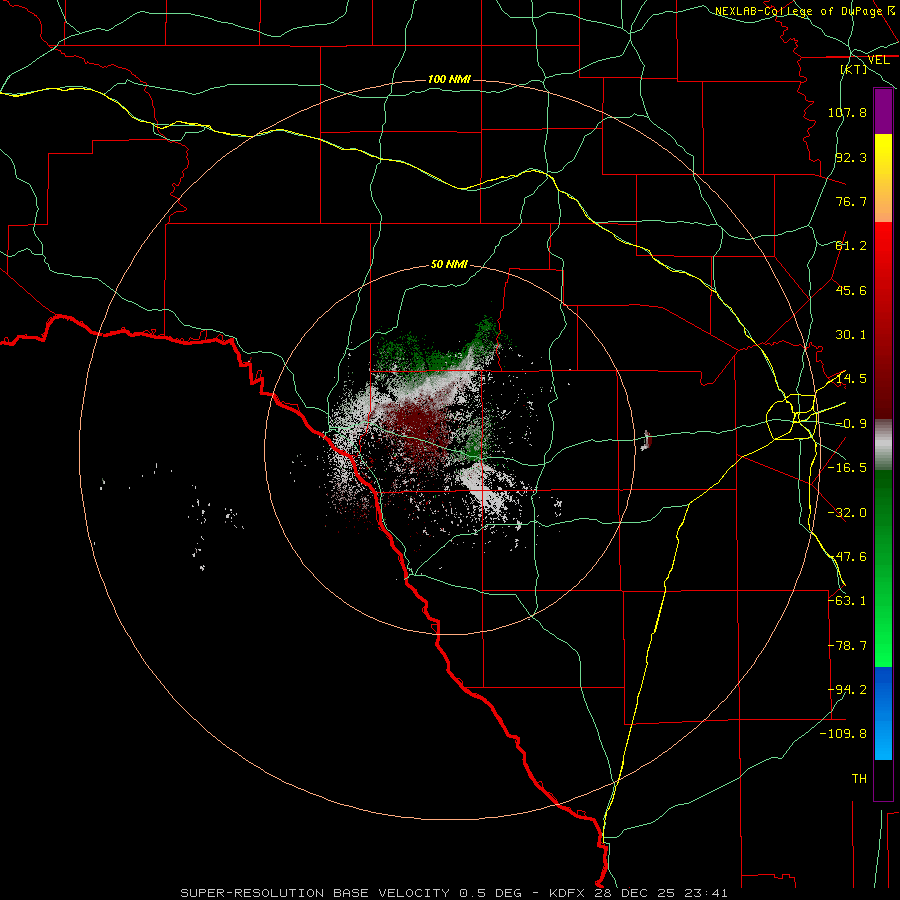Click the [KT] units label
The width and height of the screenshot is (900, 900).
853,69
